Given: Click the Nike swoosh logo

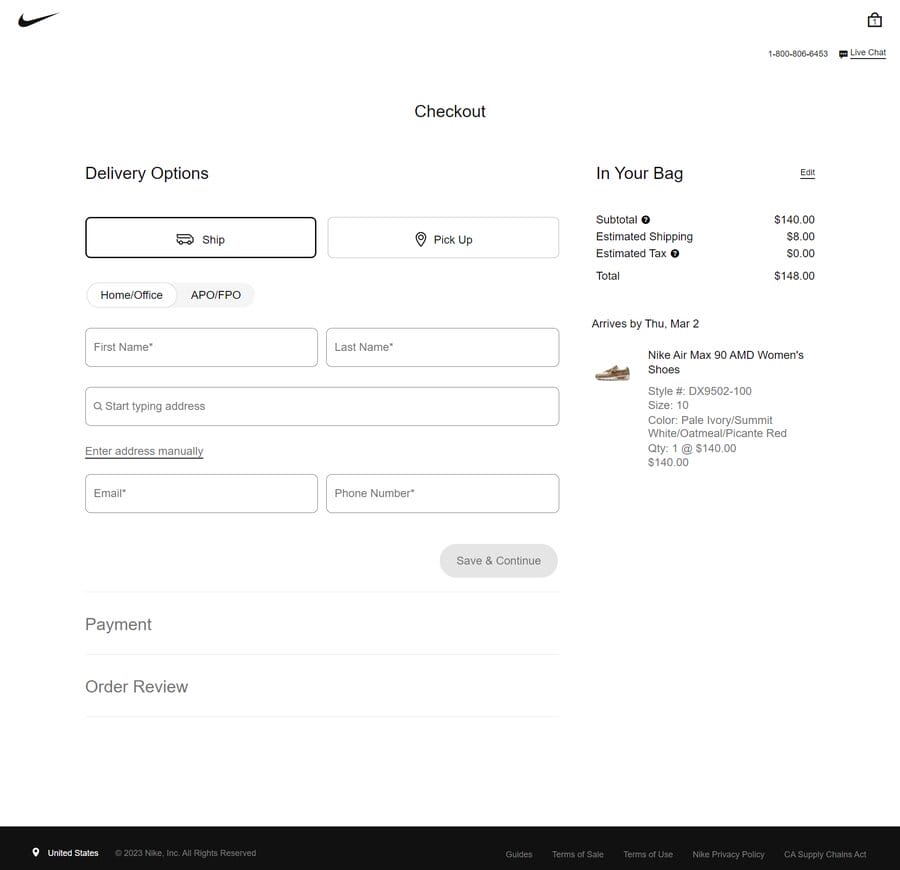Looking at the screenshot, I should pos(38,20).
